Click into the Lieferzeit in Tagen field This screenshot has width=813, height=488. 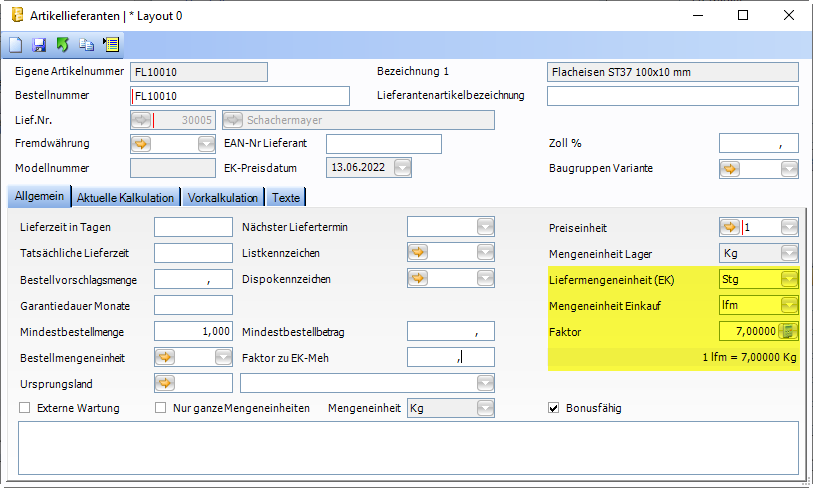pyautogui.click(x=193, y=227)
